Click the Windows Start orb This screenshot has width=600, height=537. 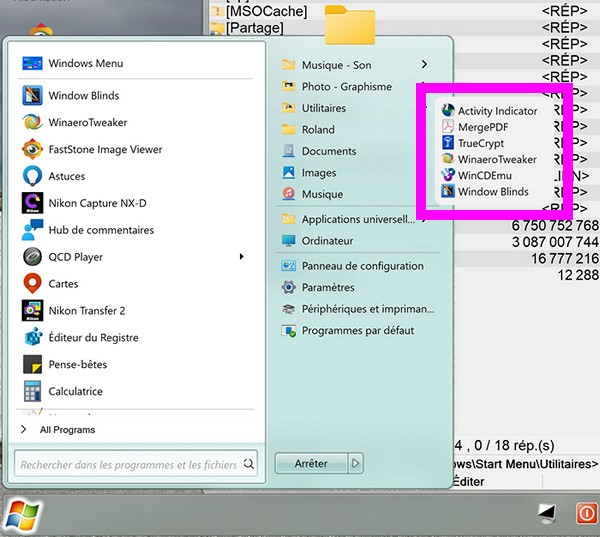pos(22,515)
